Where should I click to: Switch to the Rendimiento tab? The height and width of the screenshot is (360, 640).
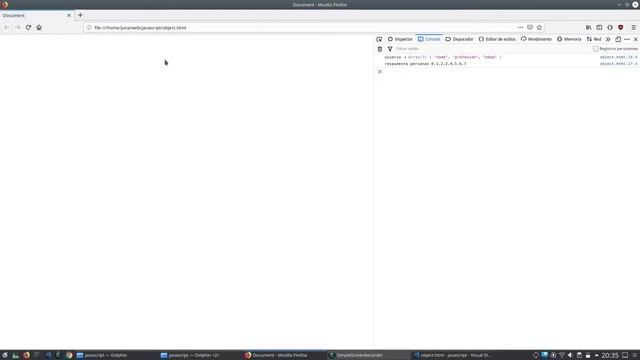(x=536, y=39)
